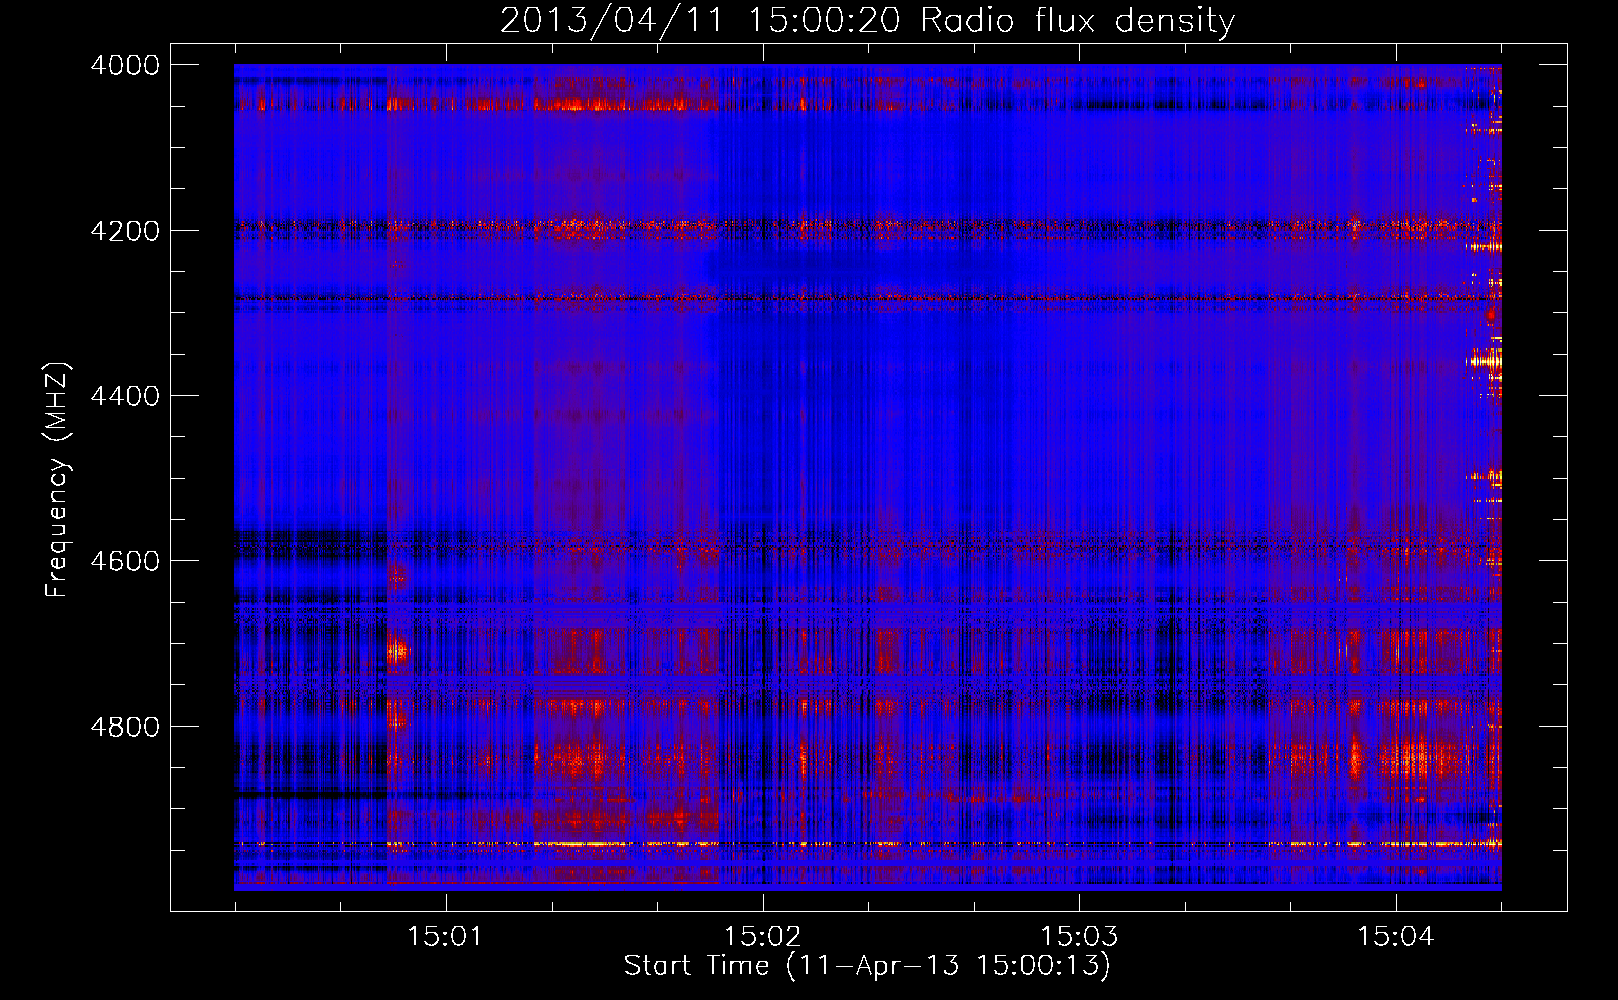Click the '4200' frequency axis label

point(125,231)
